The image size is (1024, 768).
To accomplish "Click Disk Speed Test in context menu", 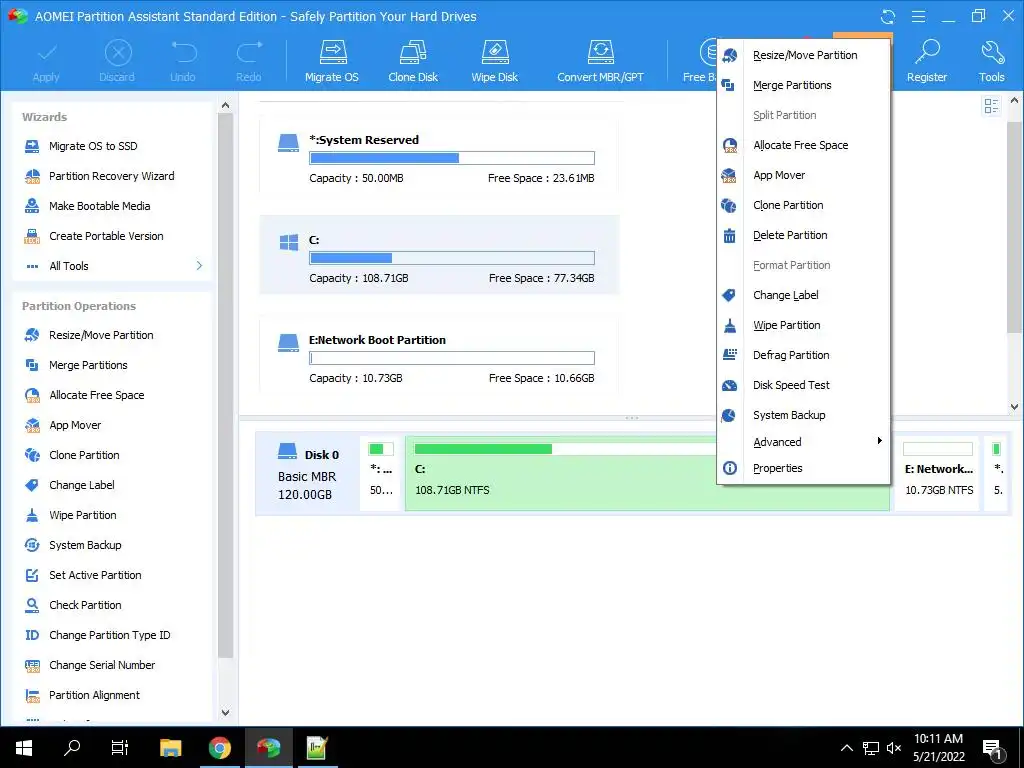I will [803, 385].
